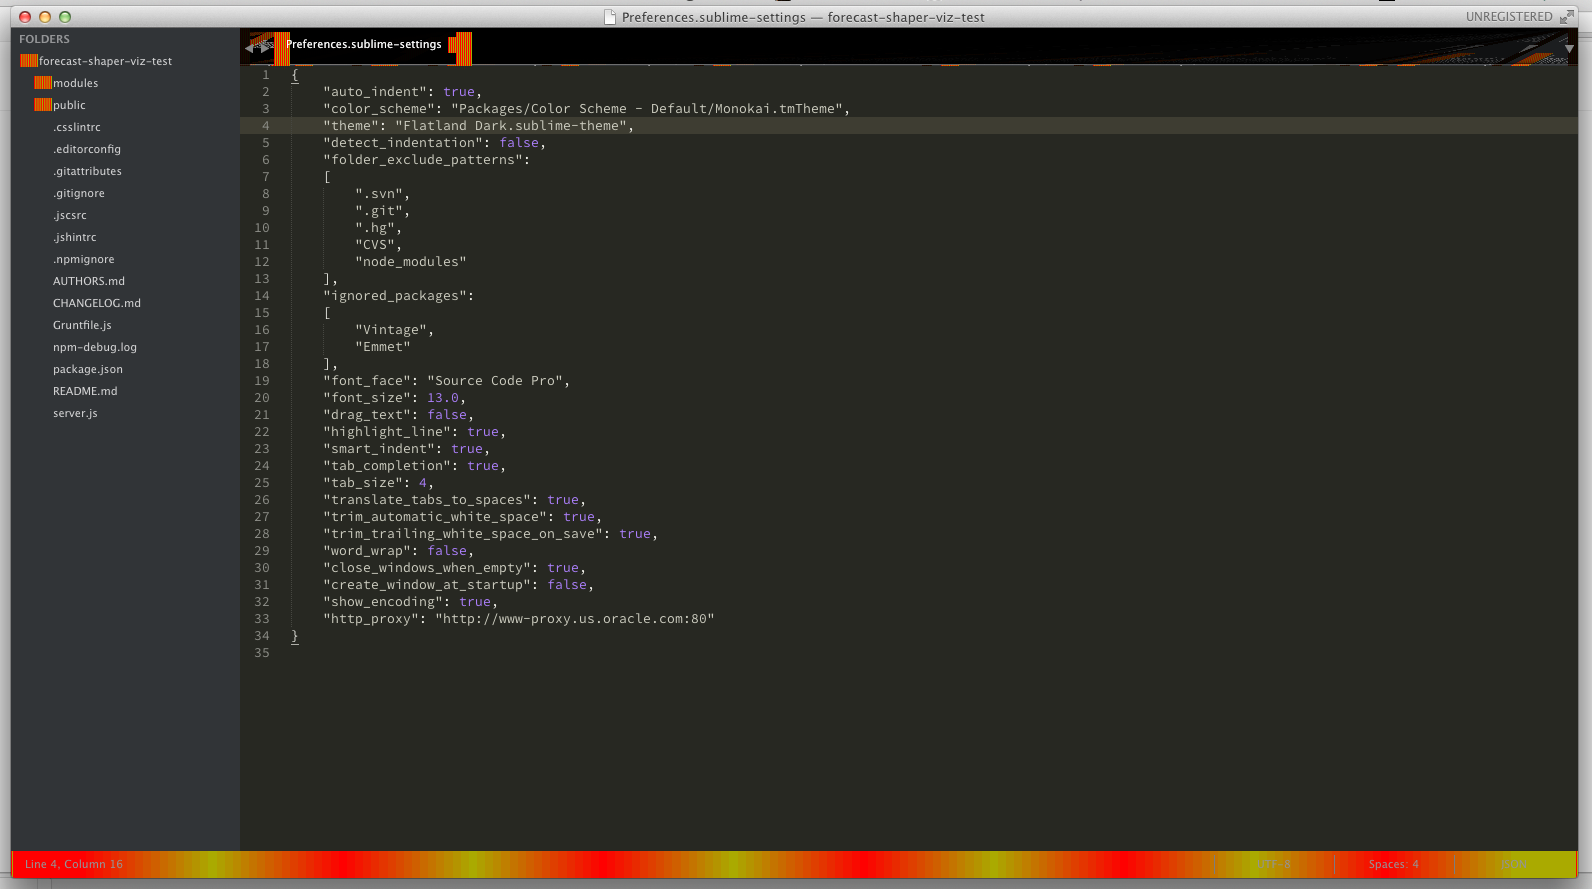
Task: Click line number 1 in the gutter
Action: click(266, 75)
